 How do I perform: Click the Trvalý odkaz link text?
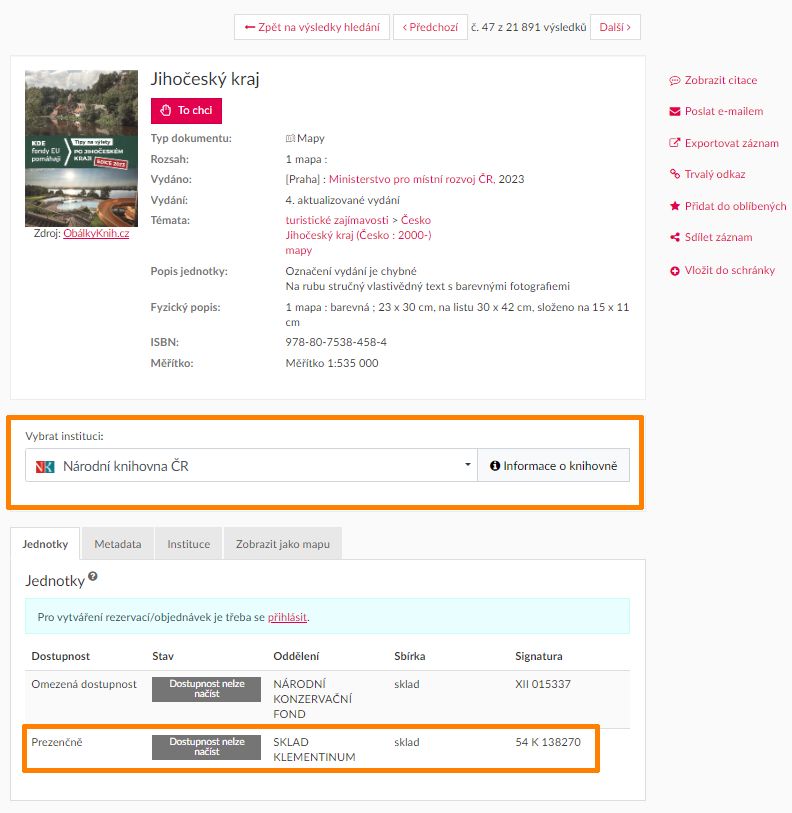715,174
